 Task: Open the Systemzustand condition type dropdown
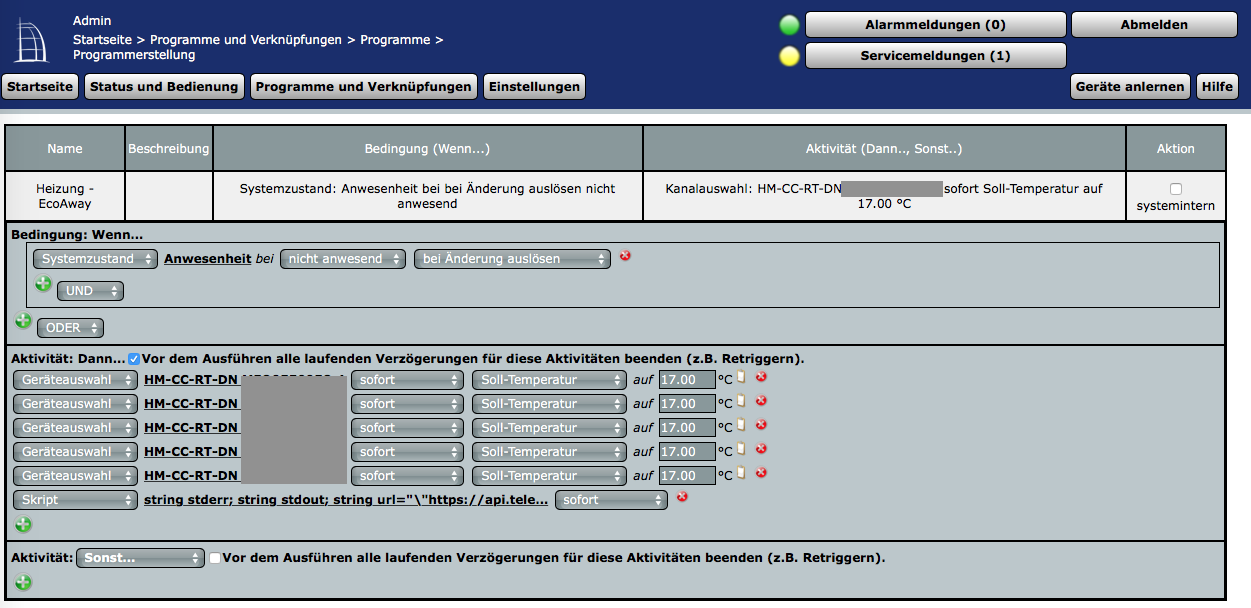(x=95, y=259)
